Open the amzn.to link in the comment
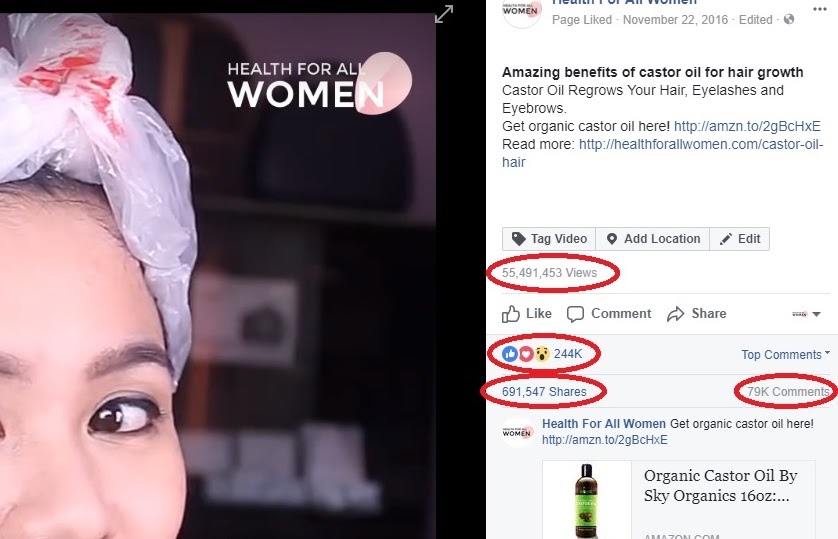838x539 pixels. point(604,440)
